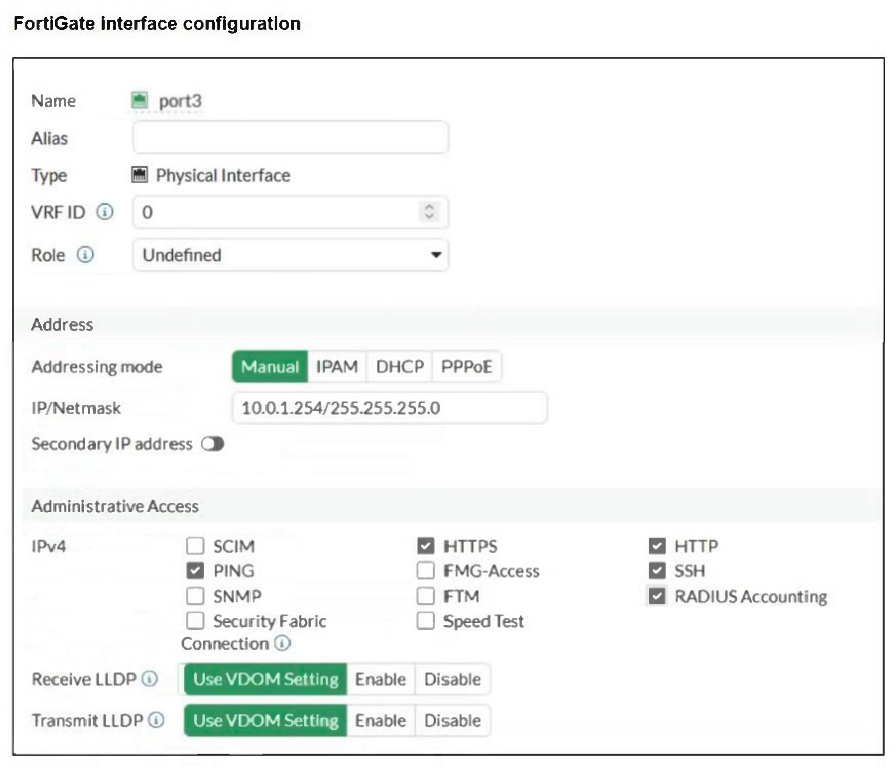Open the Role info tooltip icon
Image resolution: width=896 pixels, height=769 pixels.
click(85, 254)
